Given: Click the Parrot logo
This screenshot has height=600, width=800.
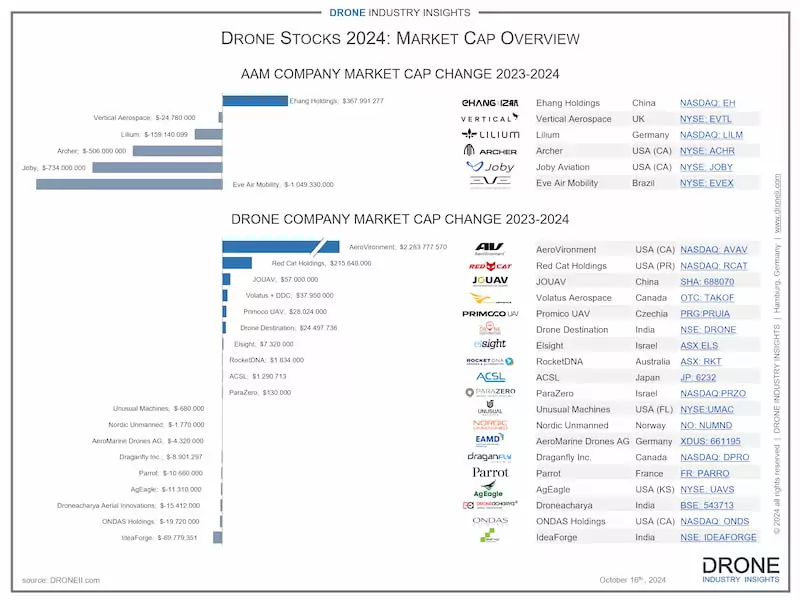Looking at the screenshot, I should pyautogui.click(x=490, y=472).
